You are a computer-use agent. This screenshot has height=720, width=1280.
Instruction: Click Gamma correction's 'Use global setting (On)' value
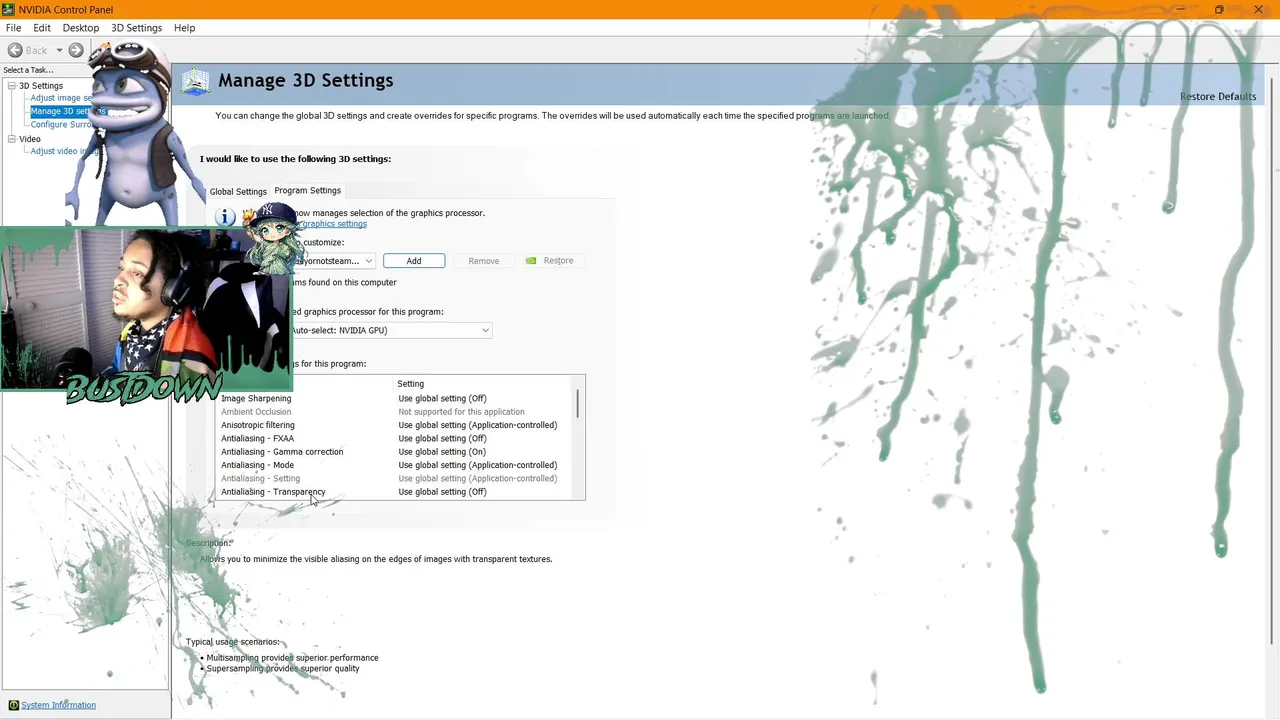tap(442, 452)
